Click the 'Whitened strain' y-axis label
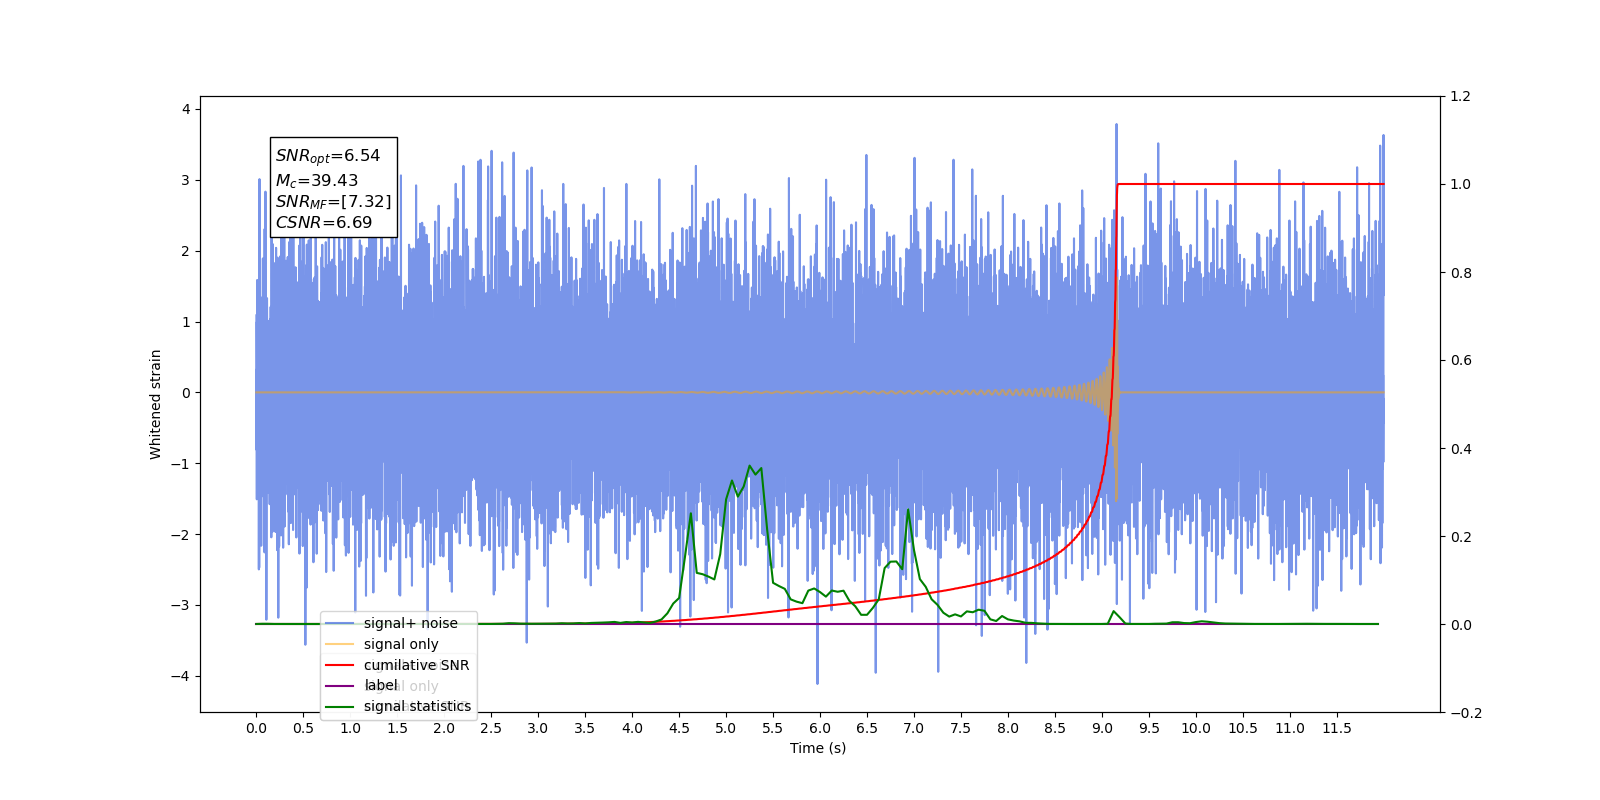1600x800 pixels. pyautogui.click(x=155, y=404)
